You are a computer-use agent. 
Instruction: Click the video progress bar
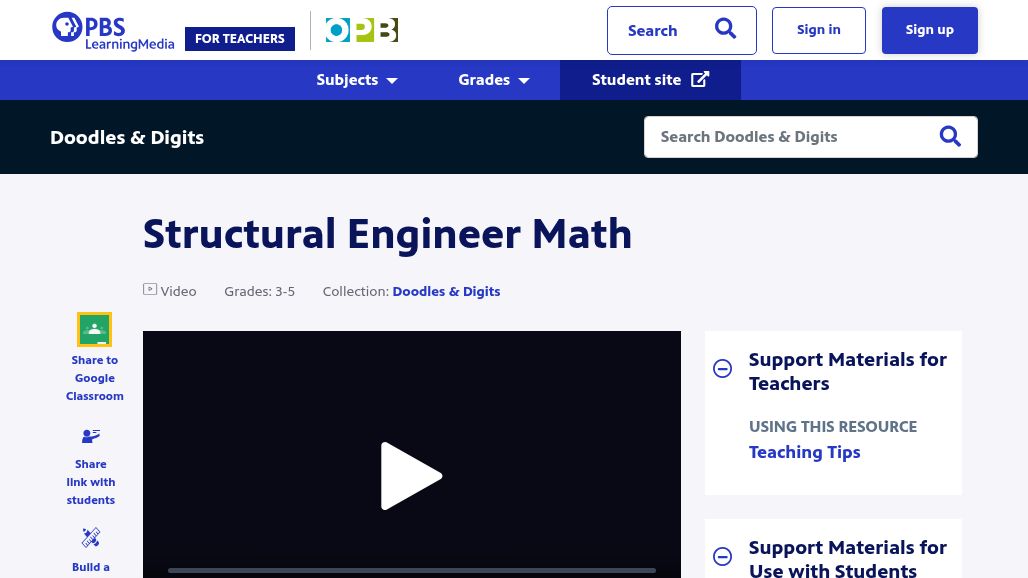tap(412, 571)
